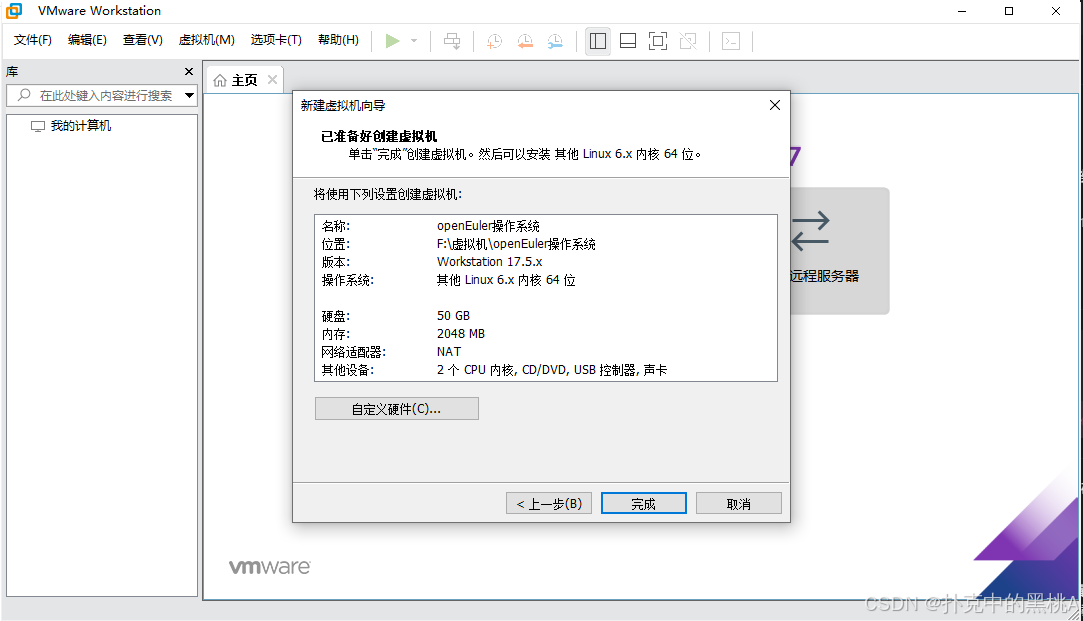Image resolution: width=1083 pixels, height=621 pixels.
Task: Open the 选项卡(T) menu
Action: [276, 40]
